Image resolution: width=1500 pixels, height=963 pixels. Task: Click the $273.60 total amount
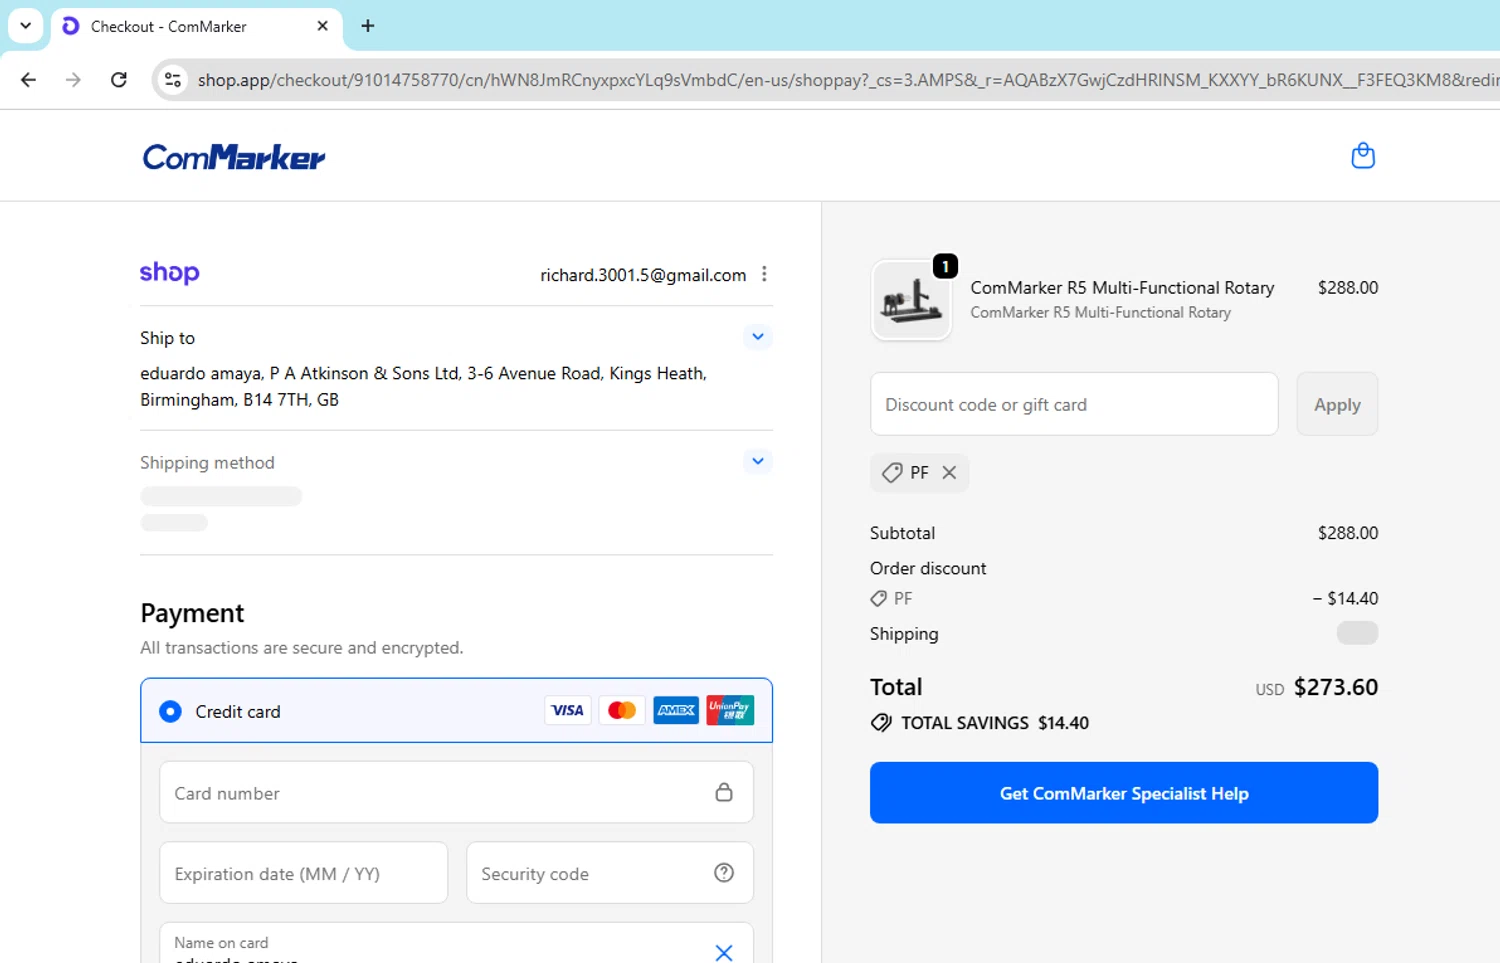tap(1336, 687)
